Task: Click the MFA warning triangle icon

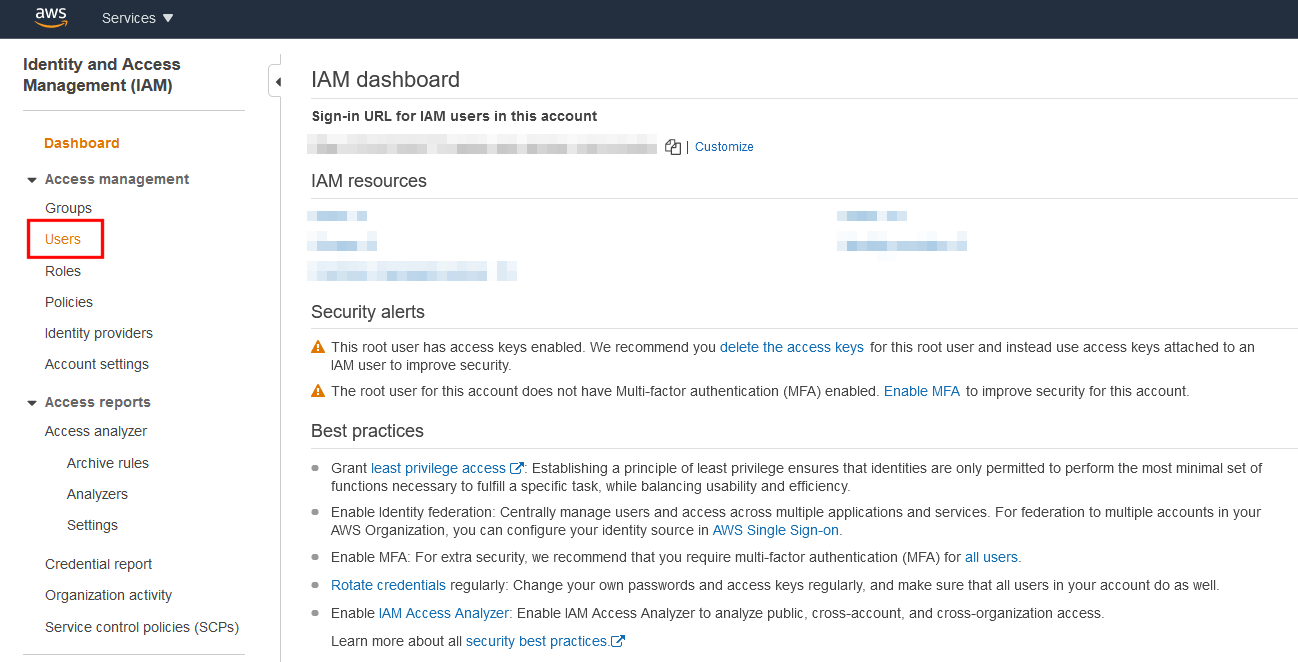Action: 318,391
